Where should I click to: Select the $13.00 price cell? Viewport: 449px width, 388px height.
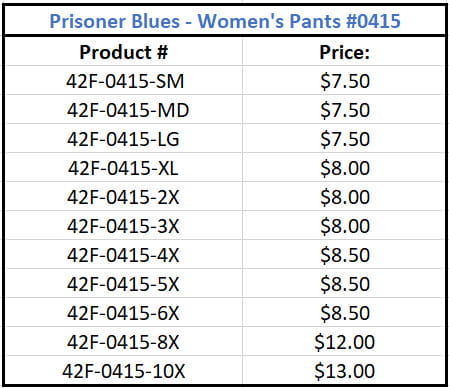[345, 371]
